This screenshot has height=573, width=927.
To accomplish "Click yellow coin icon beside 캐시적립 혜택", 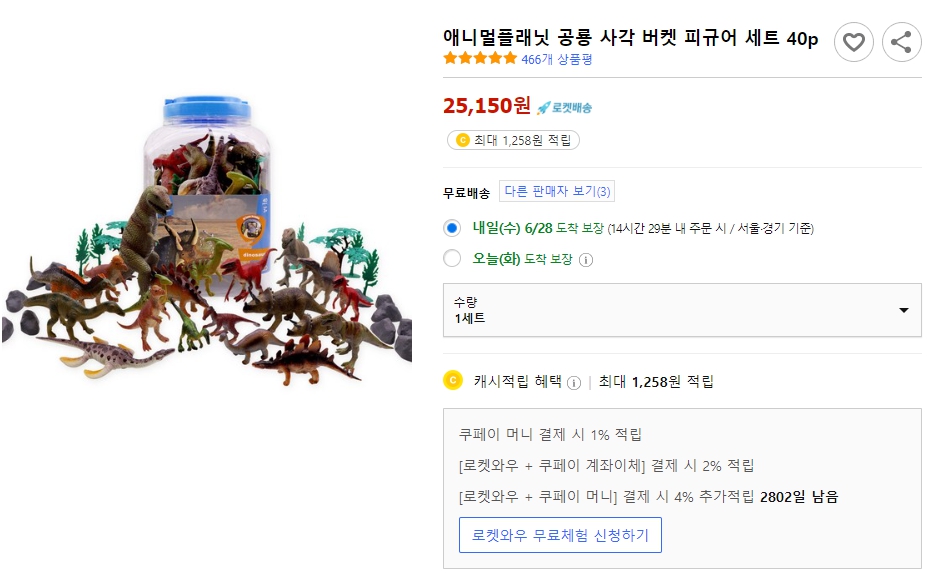I will 453,381.
